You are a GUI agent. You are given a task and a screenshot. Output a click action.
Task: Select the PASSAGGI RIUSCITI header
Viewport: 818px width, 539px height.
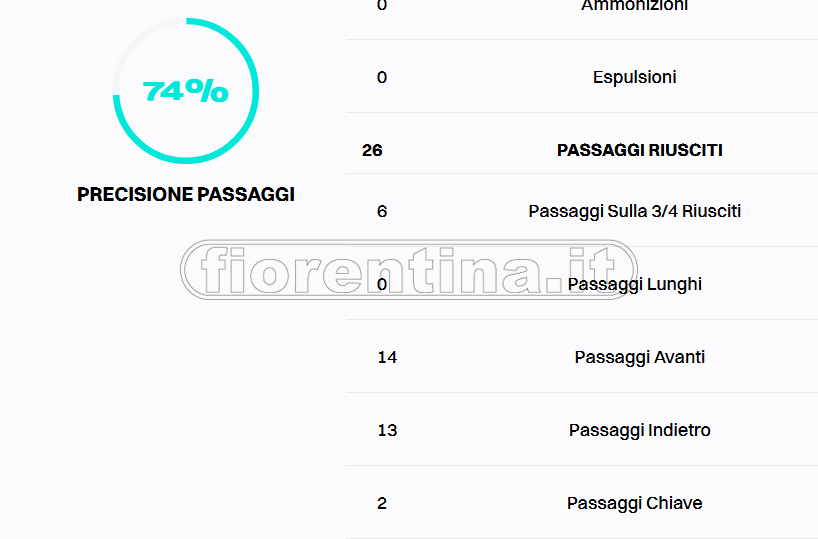coord(639,150)
